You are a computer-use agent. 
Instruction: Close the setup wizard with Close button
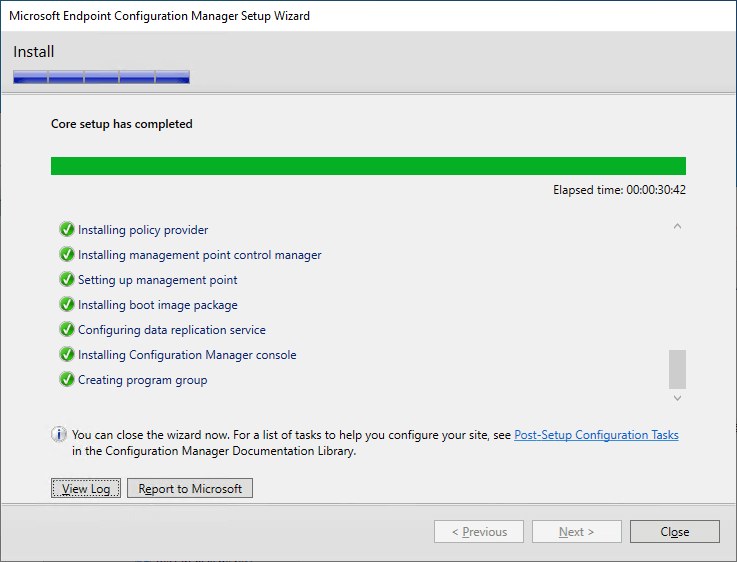(674, 531)
